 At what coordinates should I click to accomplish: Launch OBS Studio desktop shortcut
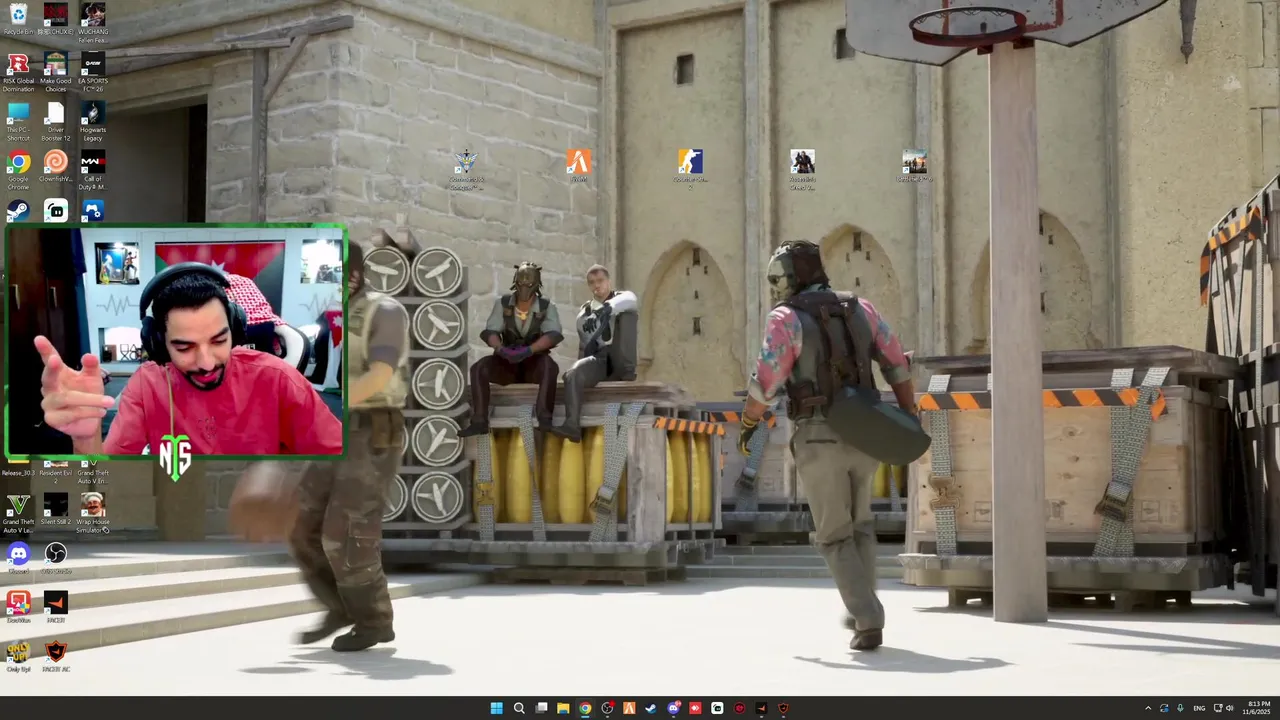[56, 558]
